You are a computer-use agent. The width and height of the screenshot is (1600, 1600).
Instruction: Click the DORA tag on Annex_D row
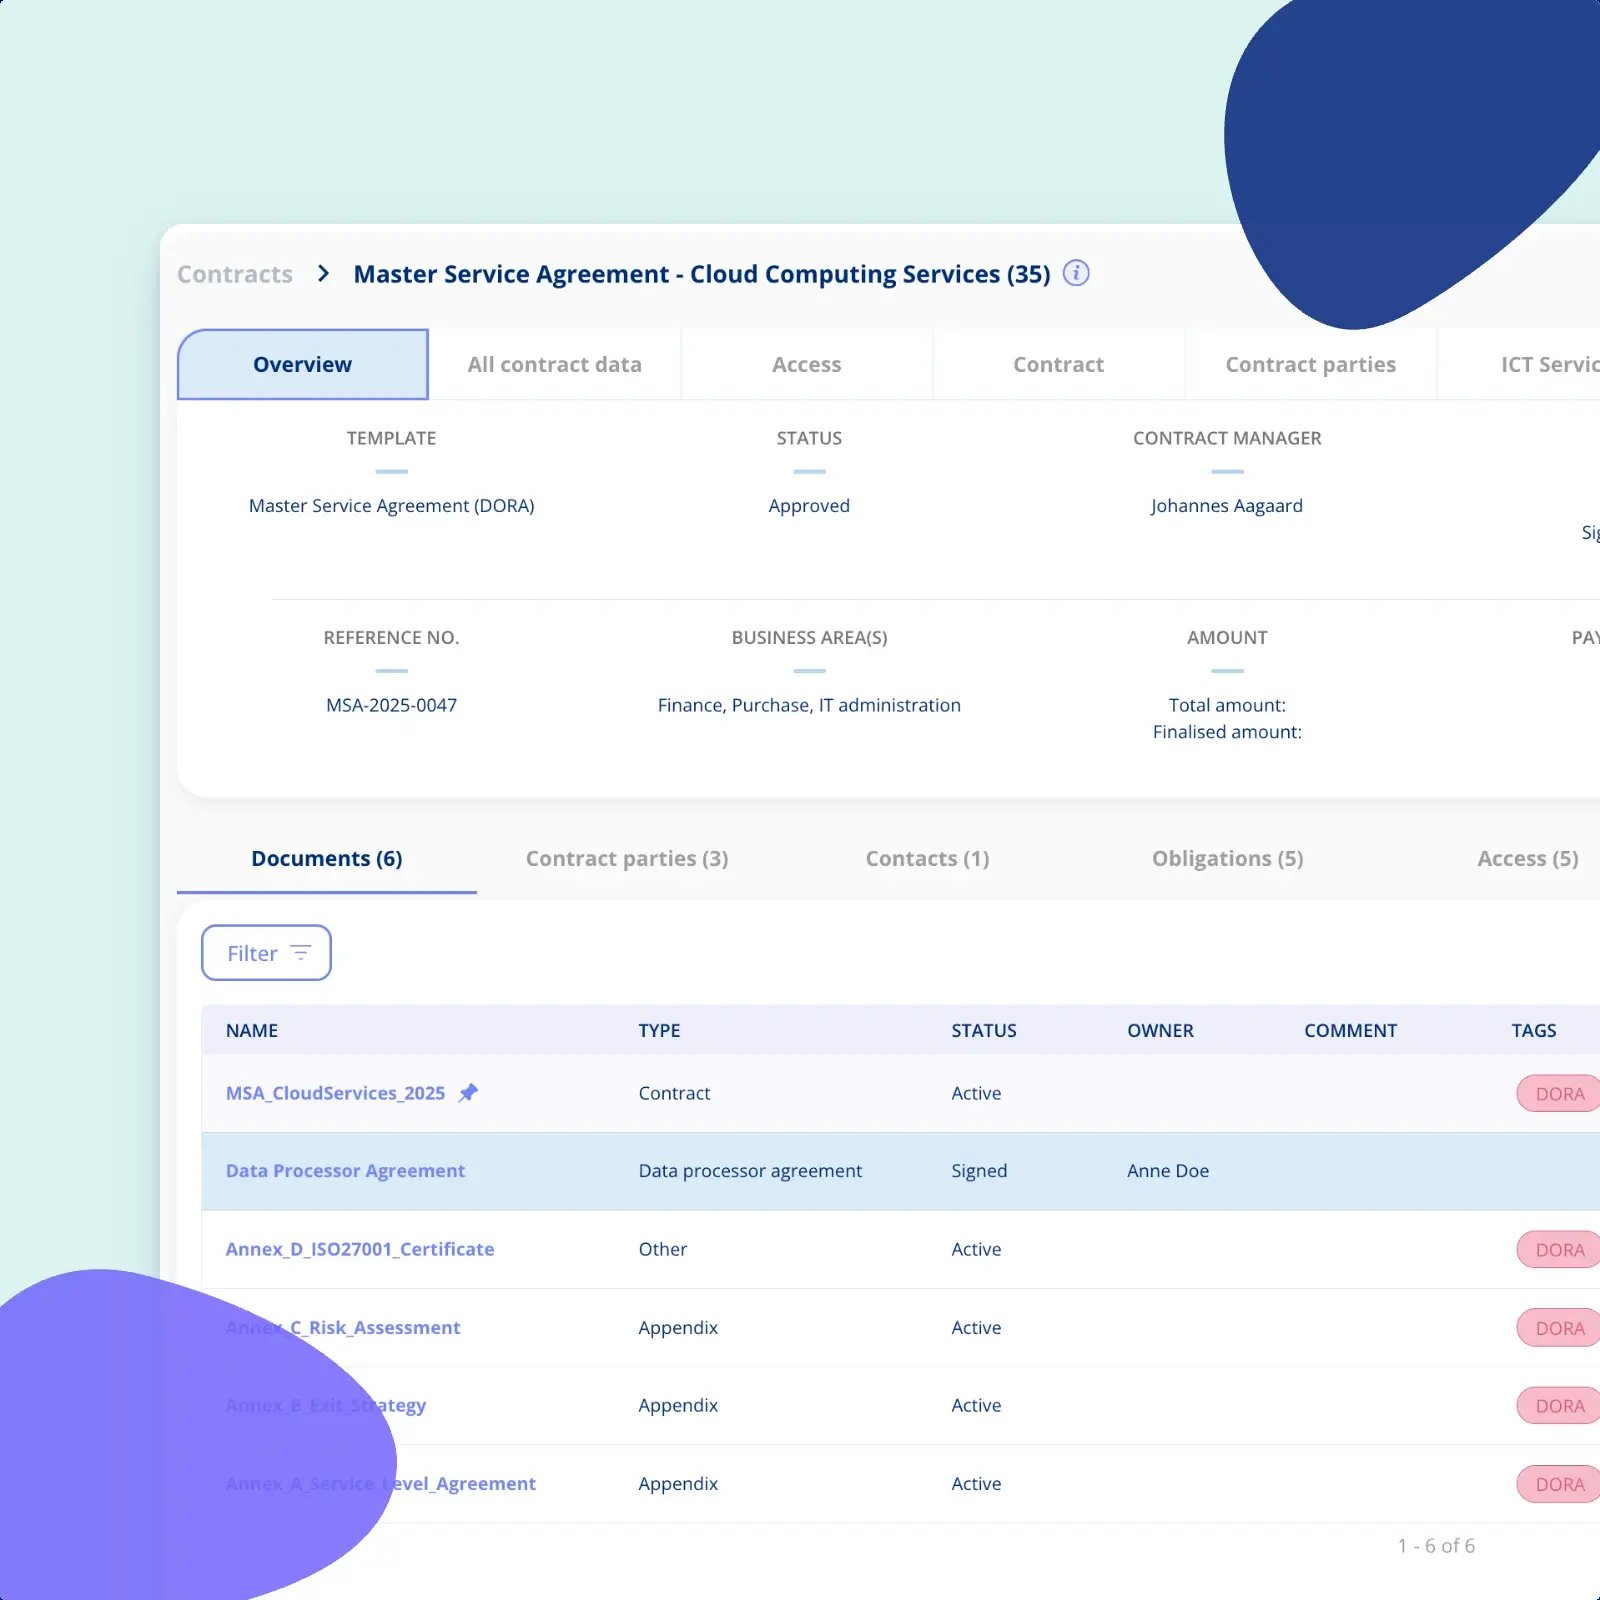(1559, 1249)
